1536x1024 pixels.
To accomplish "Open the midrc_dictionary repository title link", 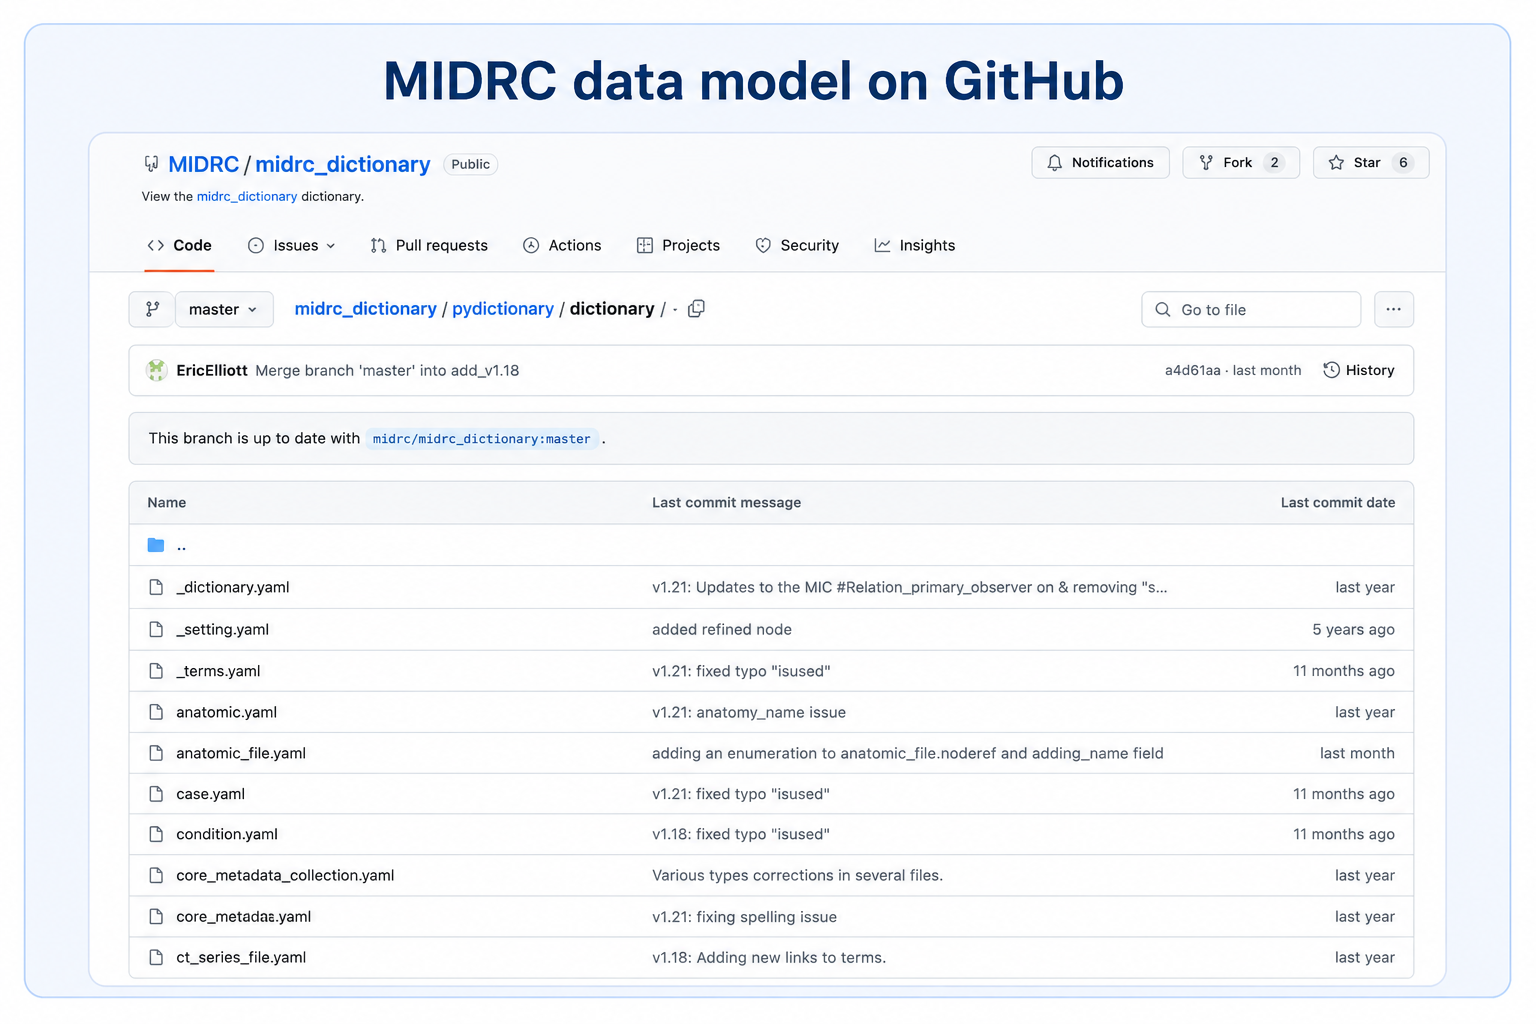I will click(x=342, y=164).
